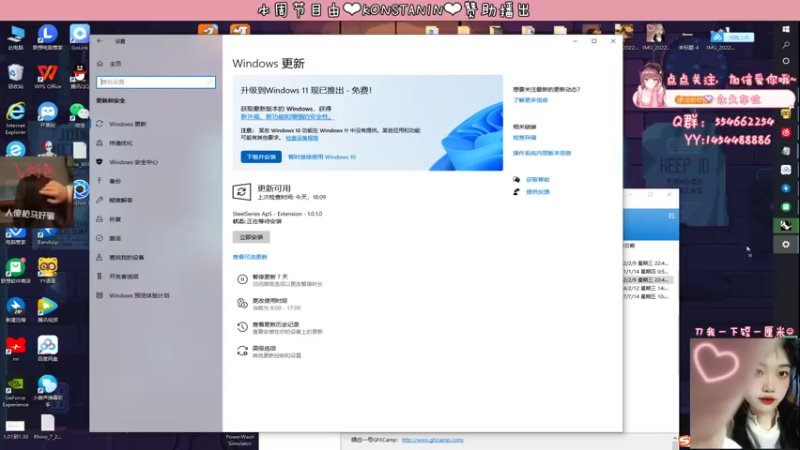Click the green store bag desktop icon
Viewport: 800px width, 450px height.
15,270
